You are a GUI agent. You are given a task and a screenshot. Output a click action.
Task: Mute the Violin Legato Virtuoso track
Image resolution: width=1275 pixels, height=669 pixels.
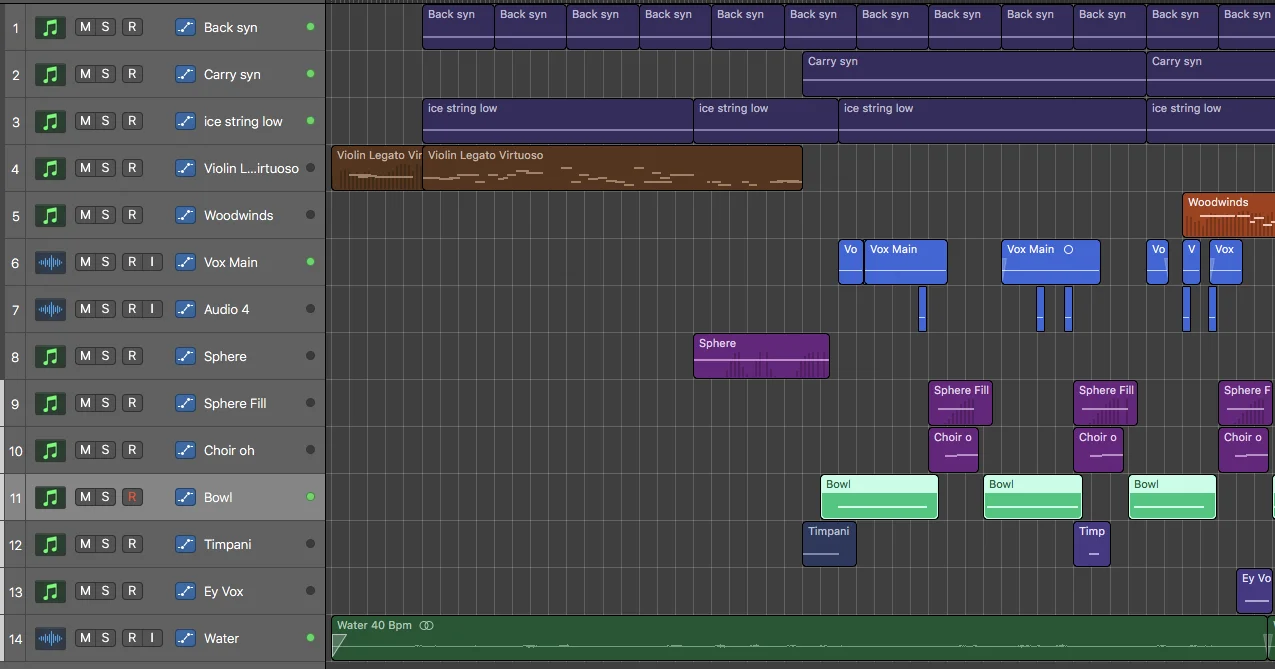tap(85, 168)
